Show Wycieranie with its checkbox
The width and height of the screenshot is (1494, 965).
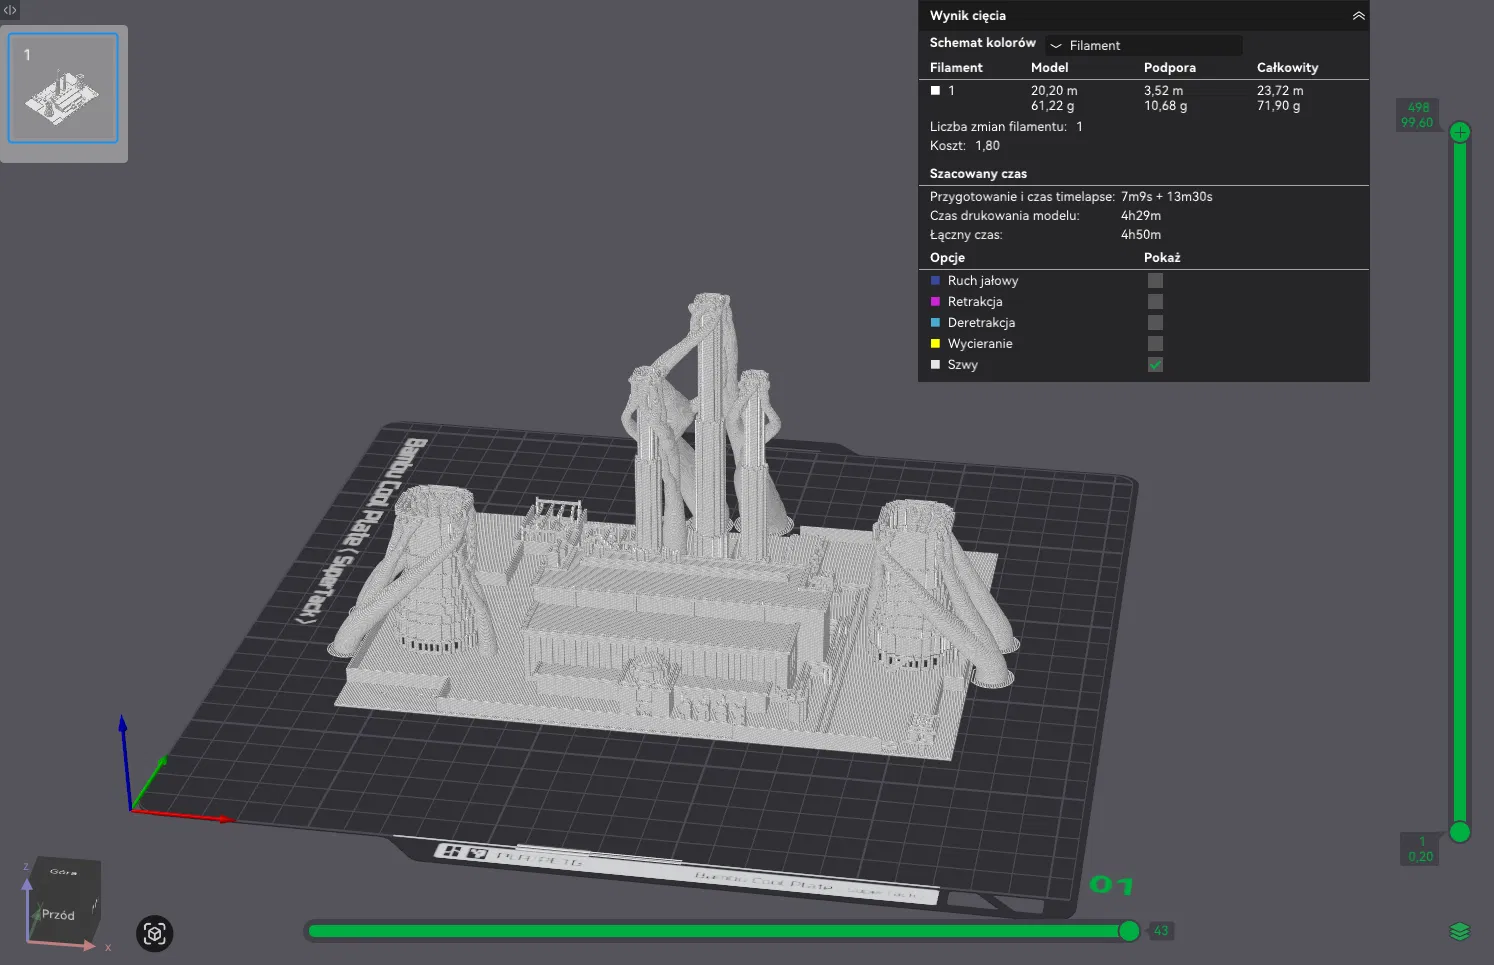pos(1155,344)
